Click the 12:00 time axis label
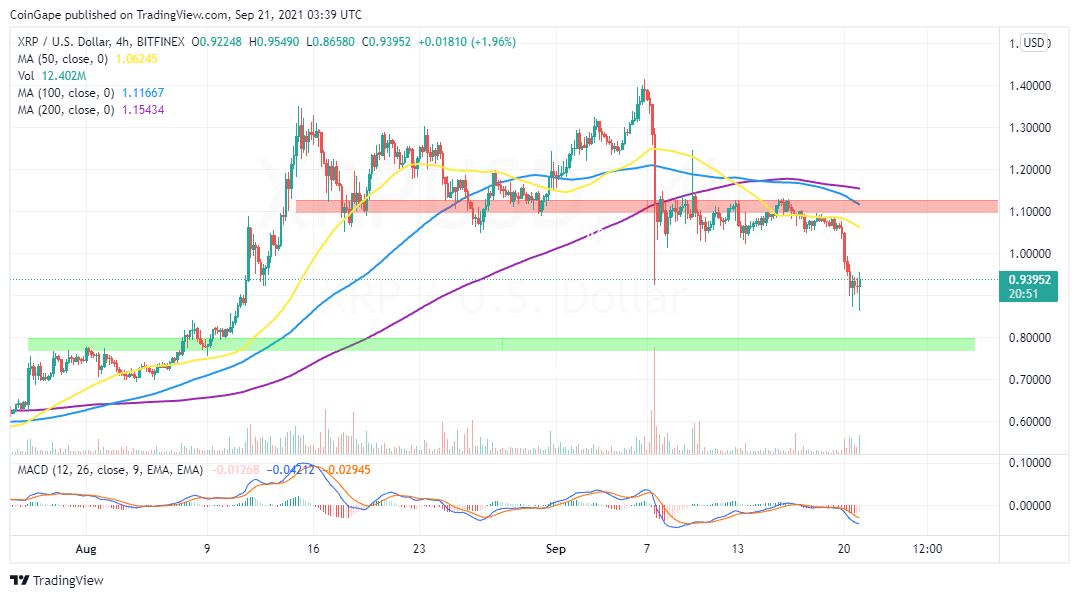This screenshot has height=598, width=1079. click(927, 549)
